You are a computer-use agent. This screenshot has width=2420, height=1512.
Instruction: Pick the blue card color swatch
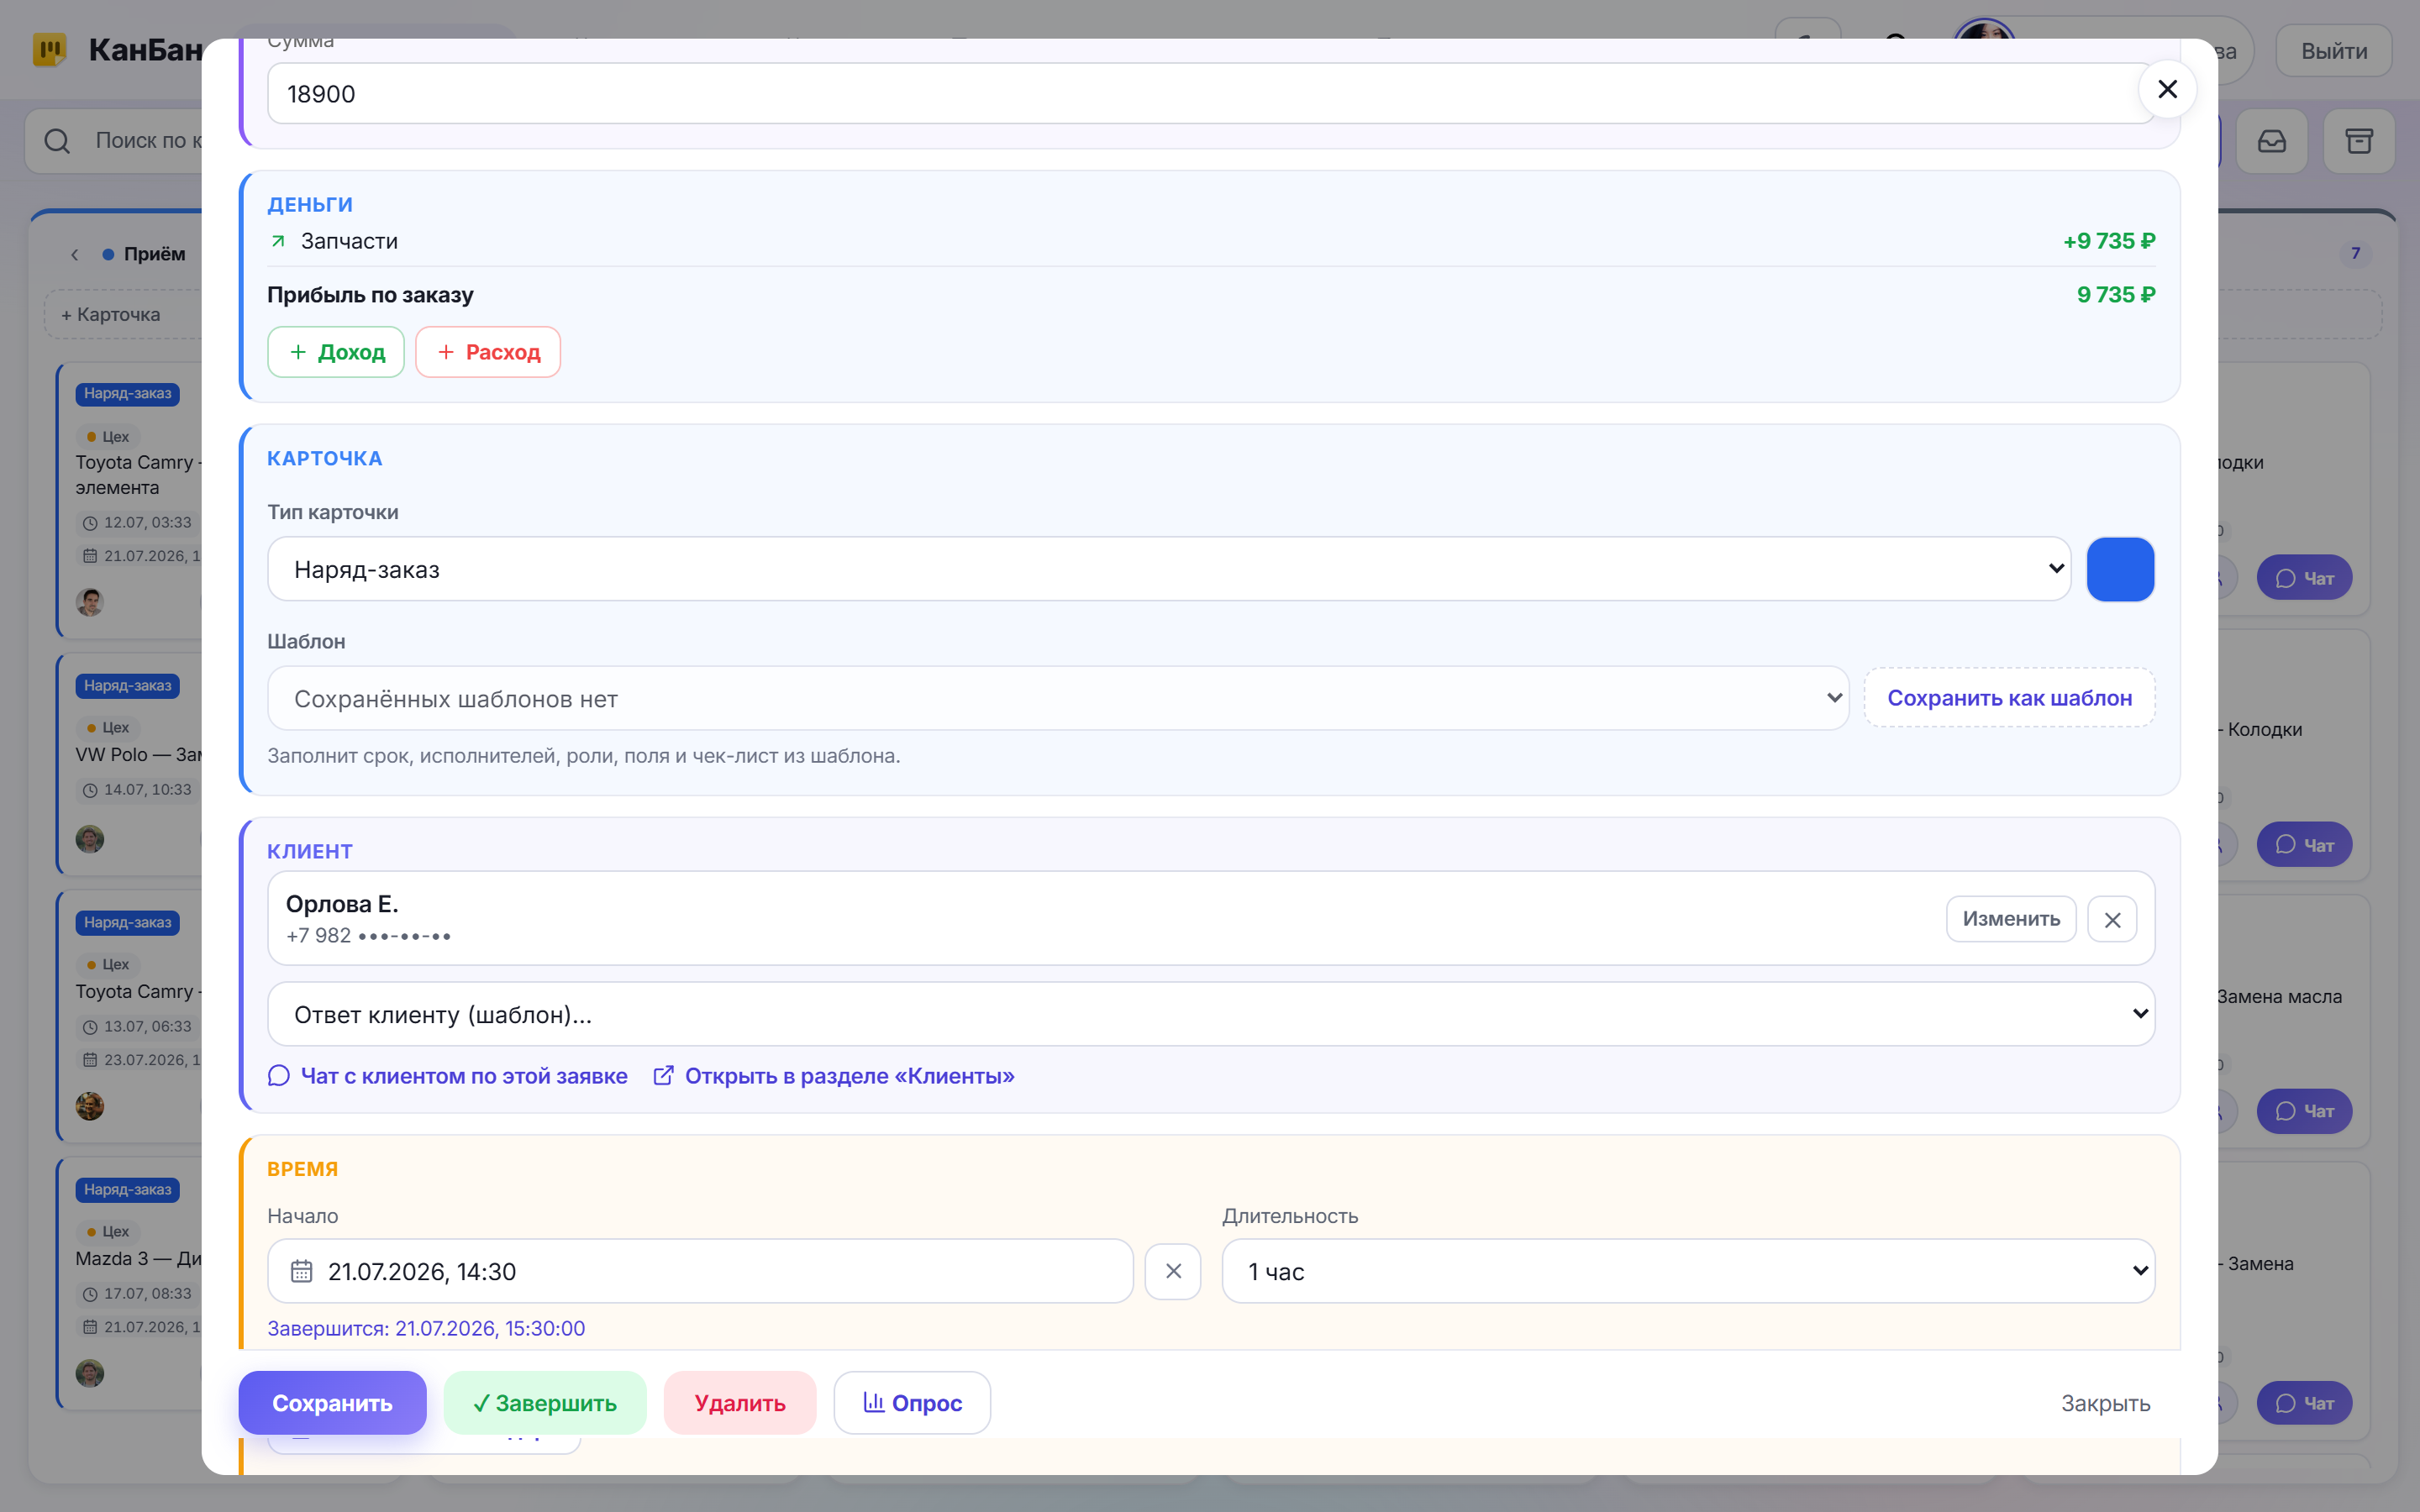point(2120,569)
